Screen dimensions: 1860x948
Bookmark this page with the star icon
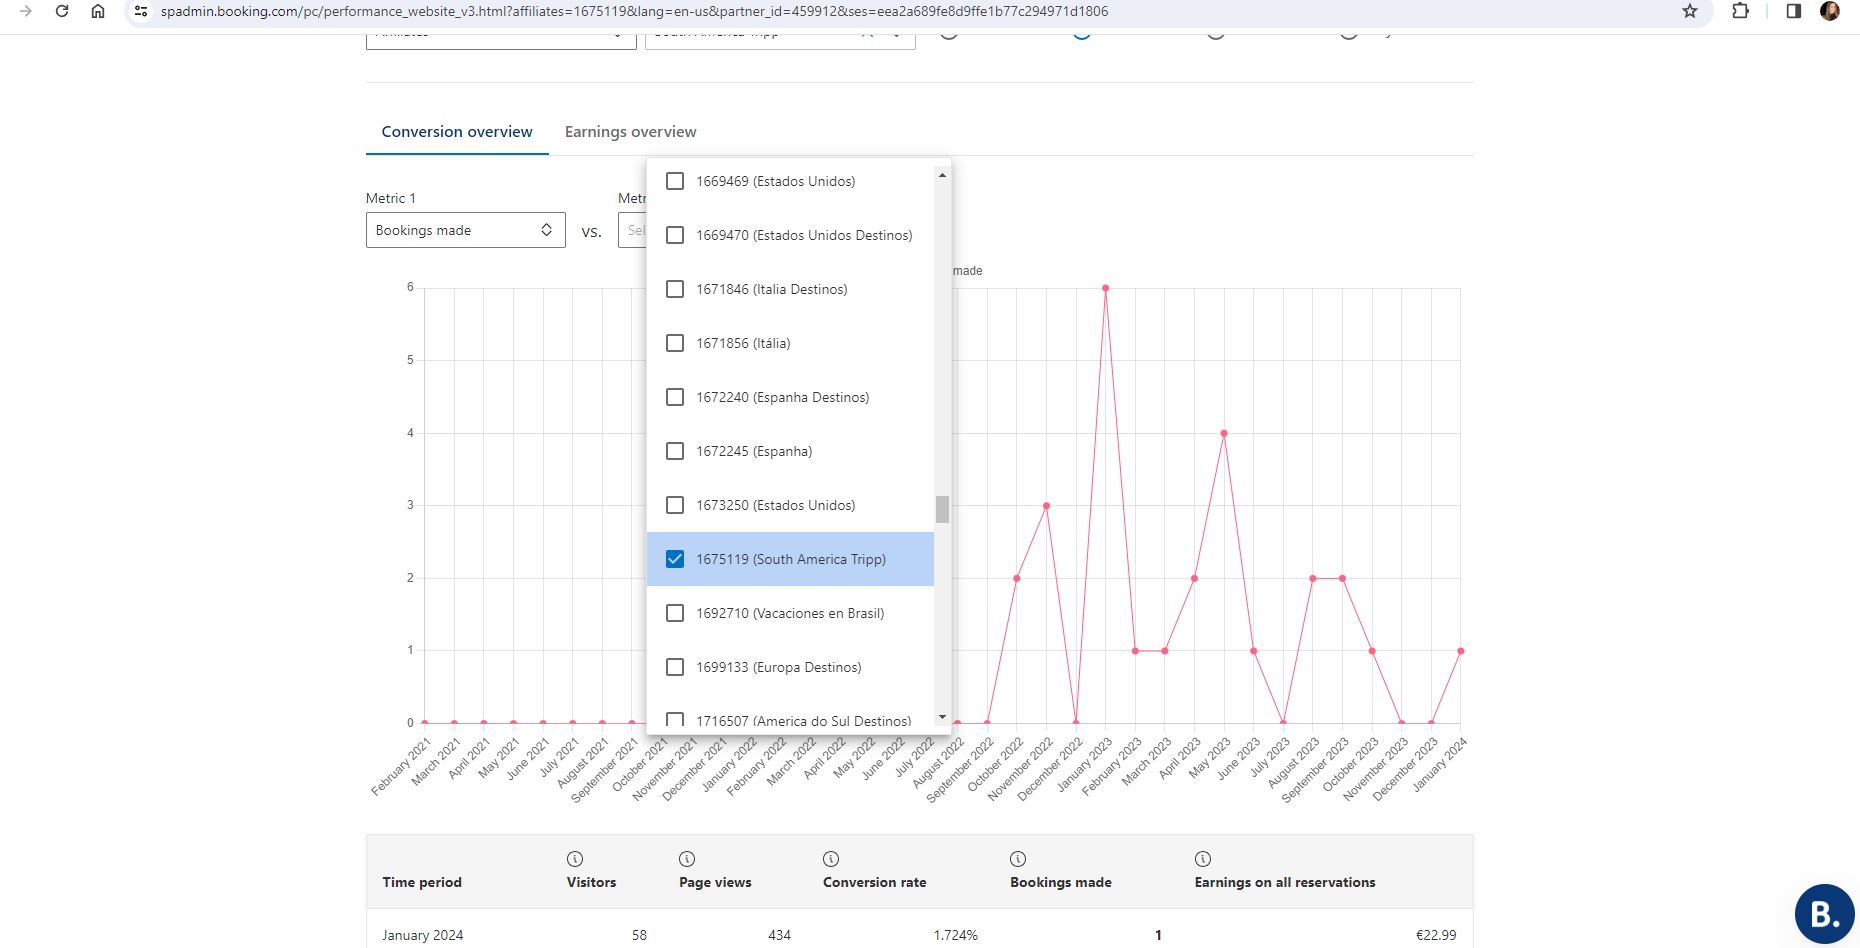[x=1690, y=11]
